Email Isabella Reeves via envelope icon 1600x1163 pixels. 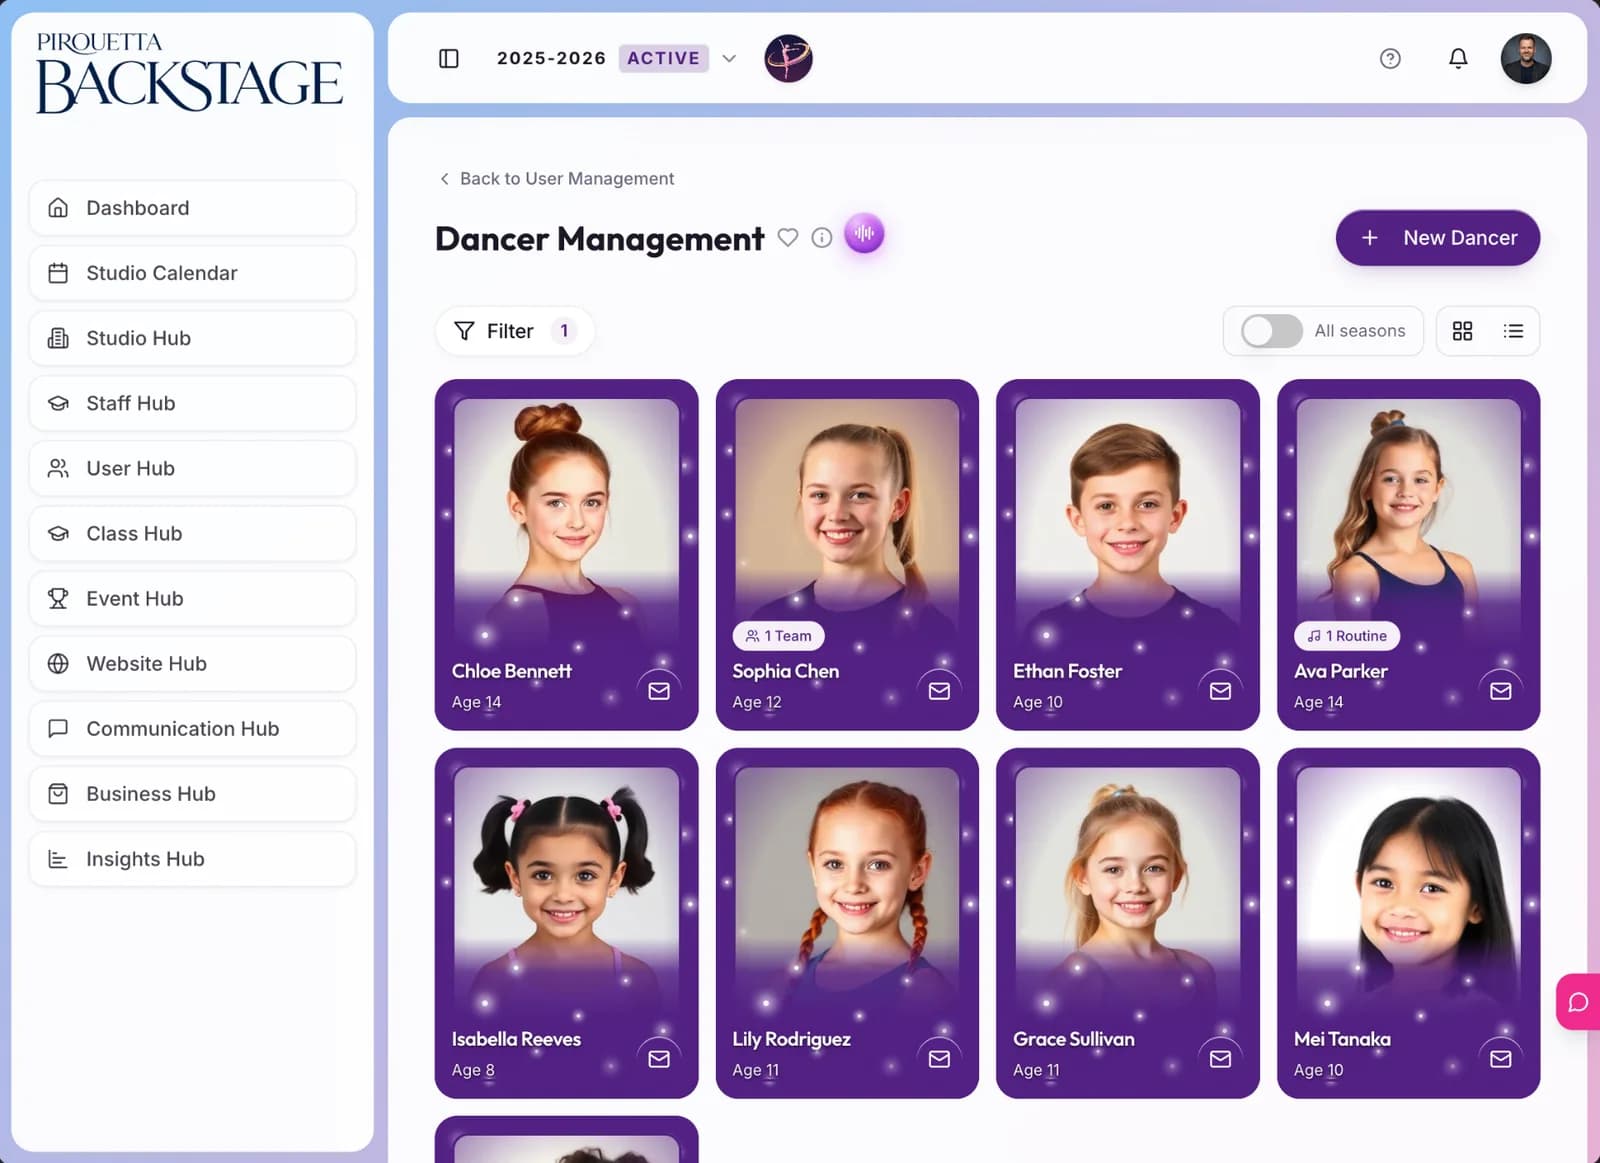(659, 1059)
